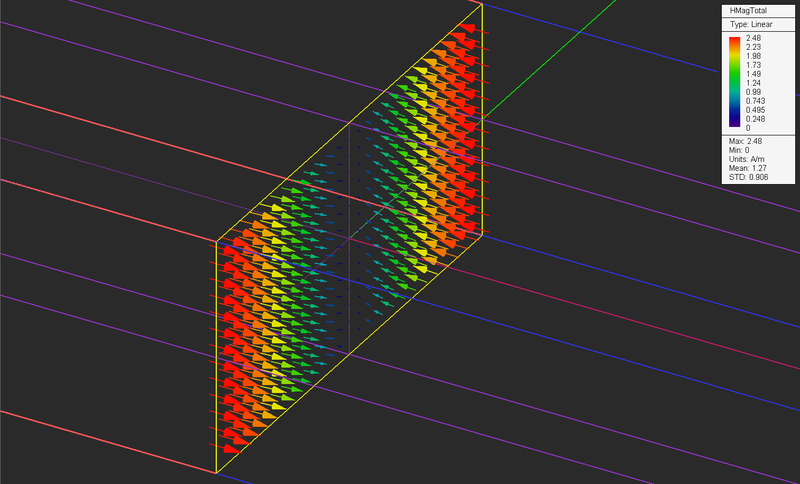
Task: Click the 1.73 scale value in legend
Action: [753, 65]
